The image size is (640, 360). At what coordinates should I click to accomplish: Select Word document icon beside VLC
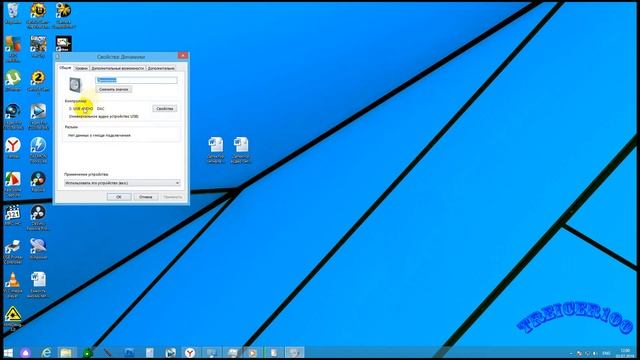pos(38,284)
